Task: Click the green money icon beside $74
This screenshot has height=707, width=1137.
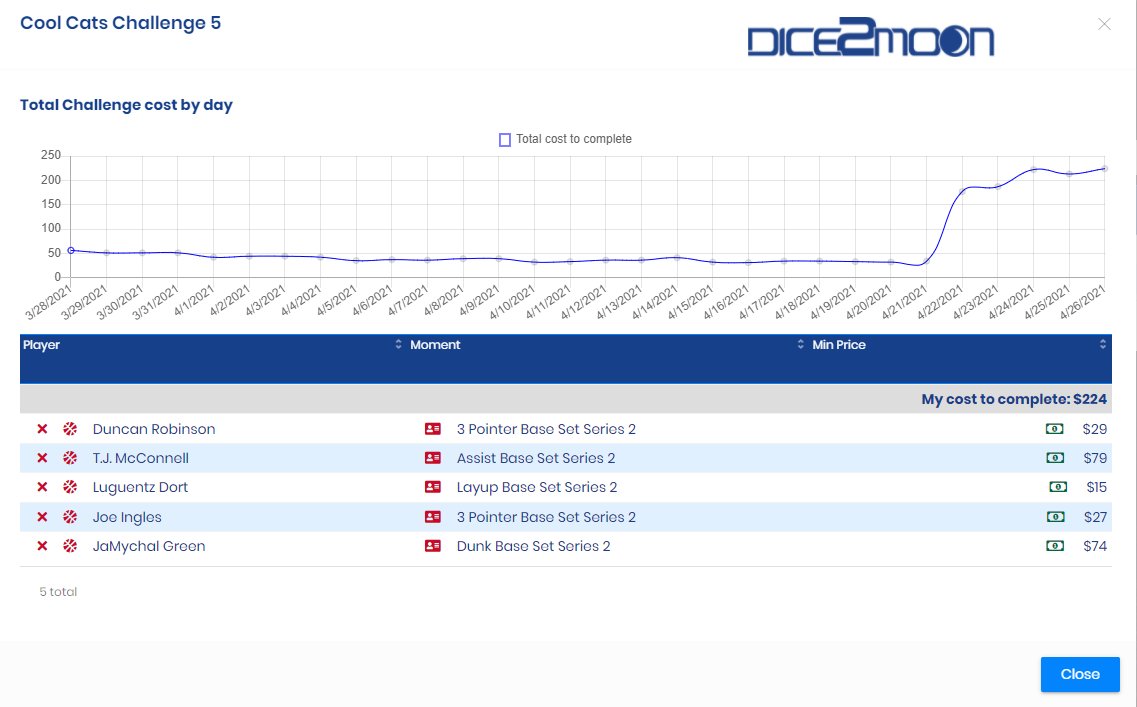Action: pyautogui.click(x=1055, y=545)
